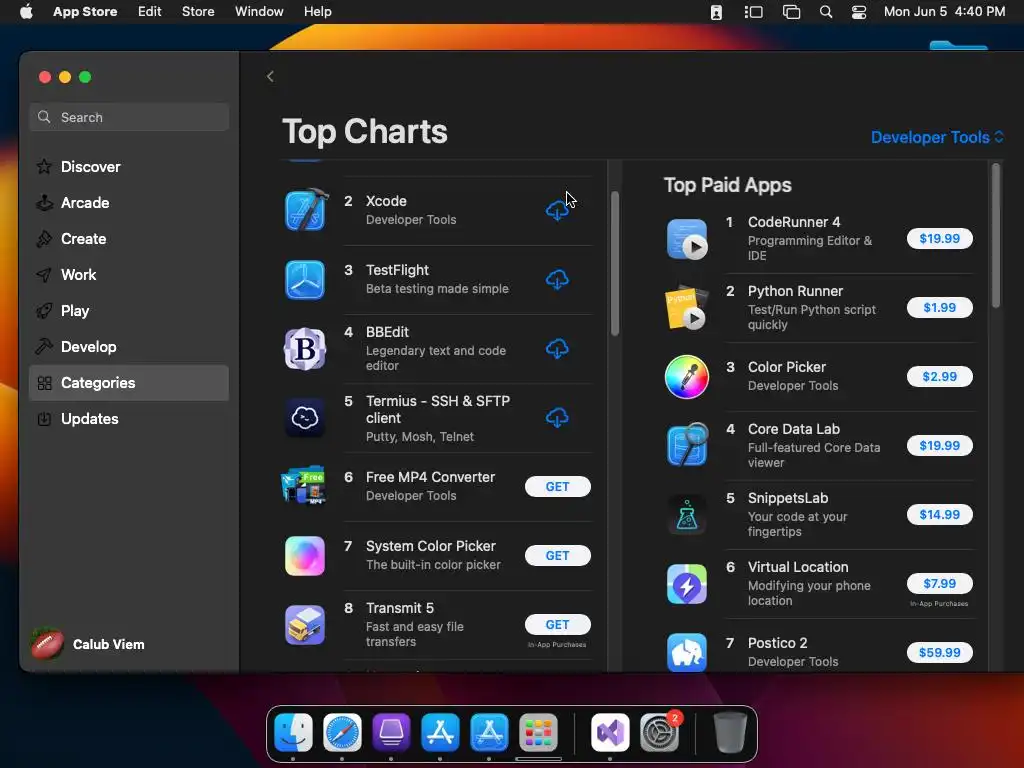Buy SnippetsLab for $14.99
The height and width of the screenshot is (768, 1024).
[x=940, y=515]
